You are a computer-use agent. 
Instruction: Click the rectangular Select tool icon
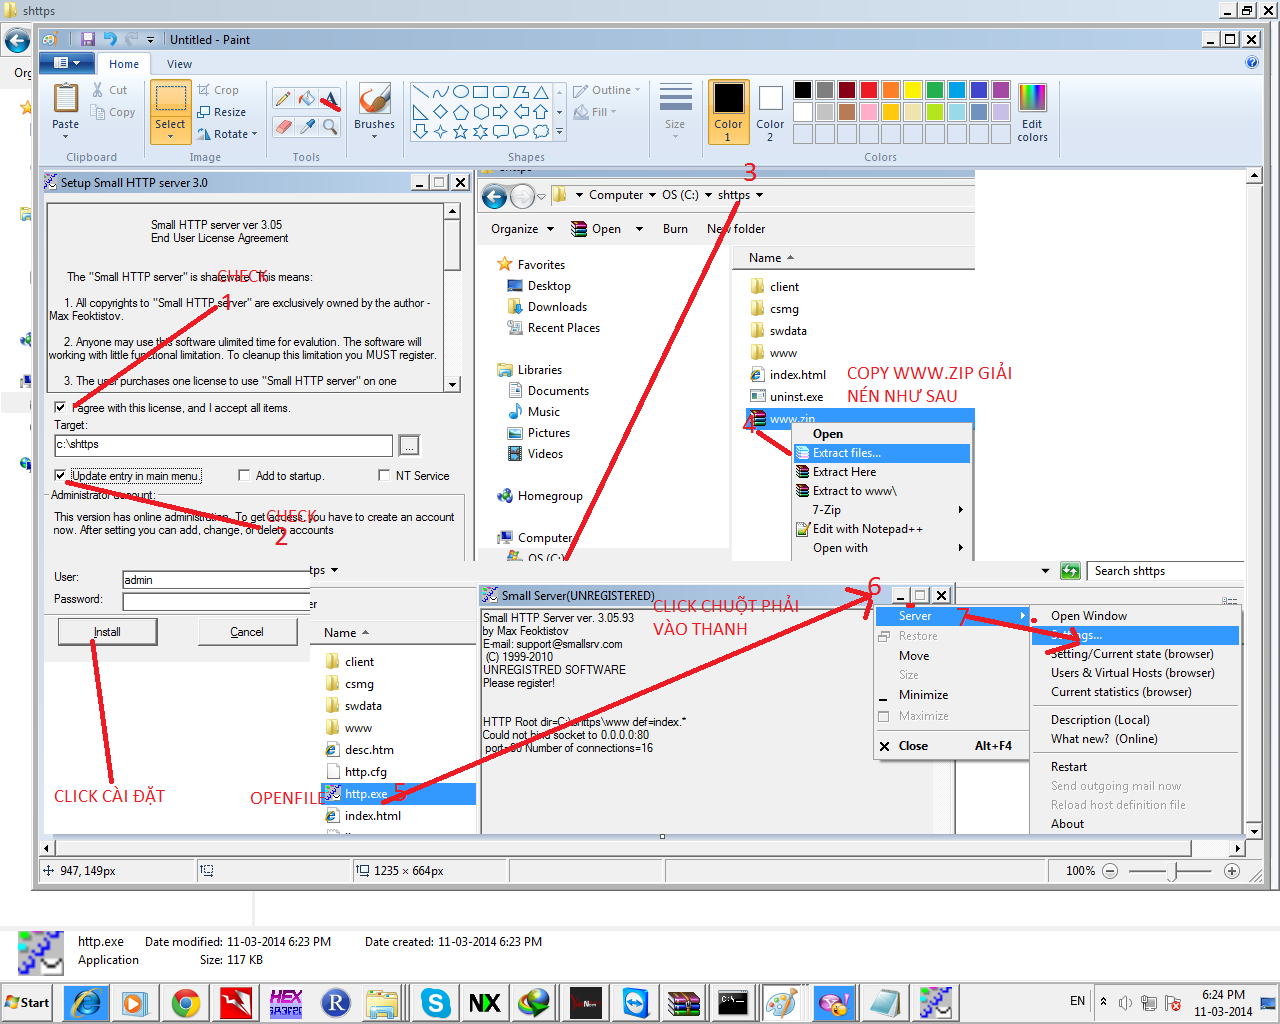click(x=170, y=99)
